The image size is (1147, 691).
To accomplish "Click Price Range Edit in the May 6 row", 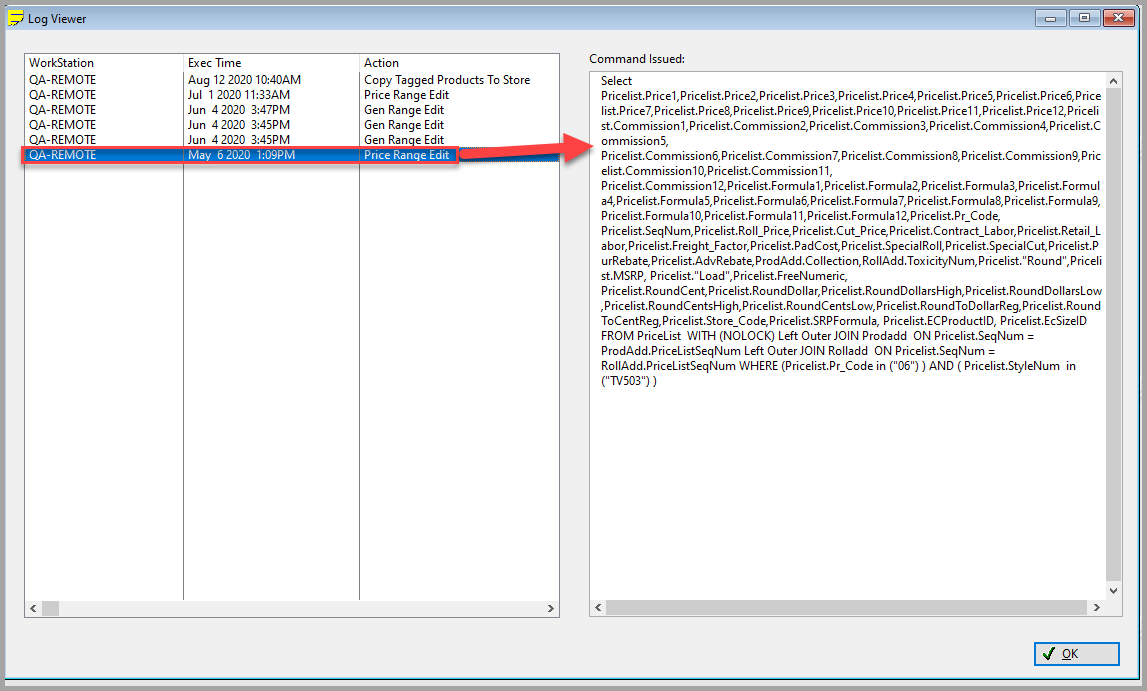I will (x=407, y=155).
